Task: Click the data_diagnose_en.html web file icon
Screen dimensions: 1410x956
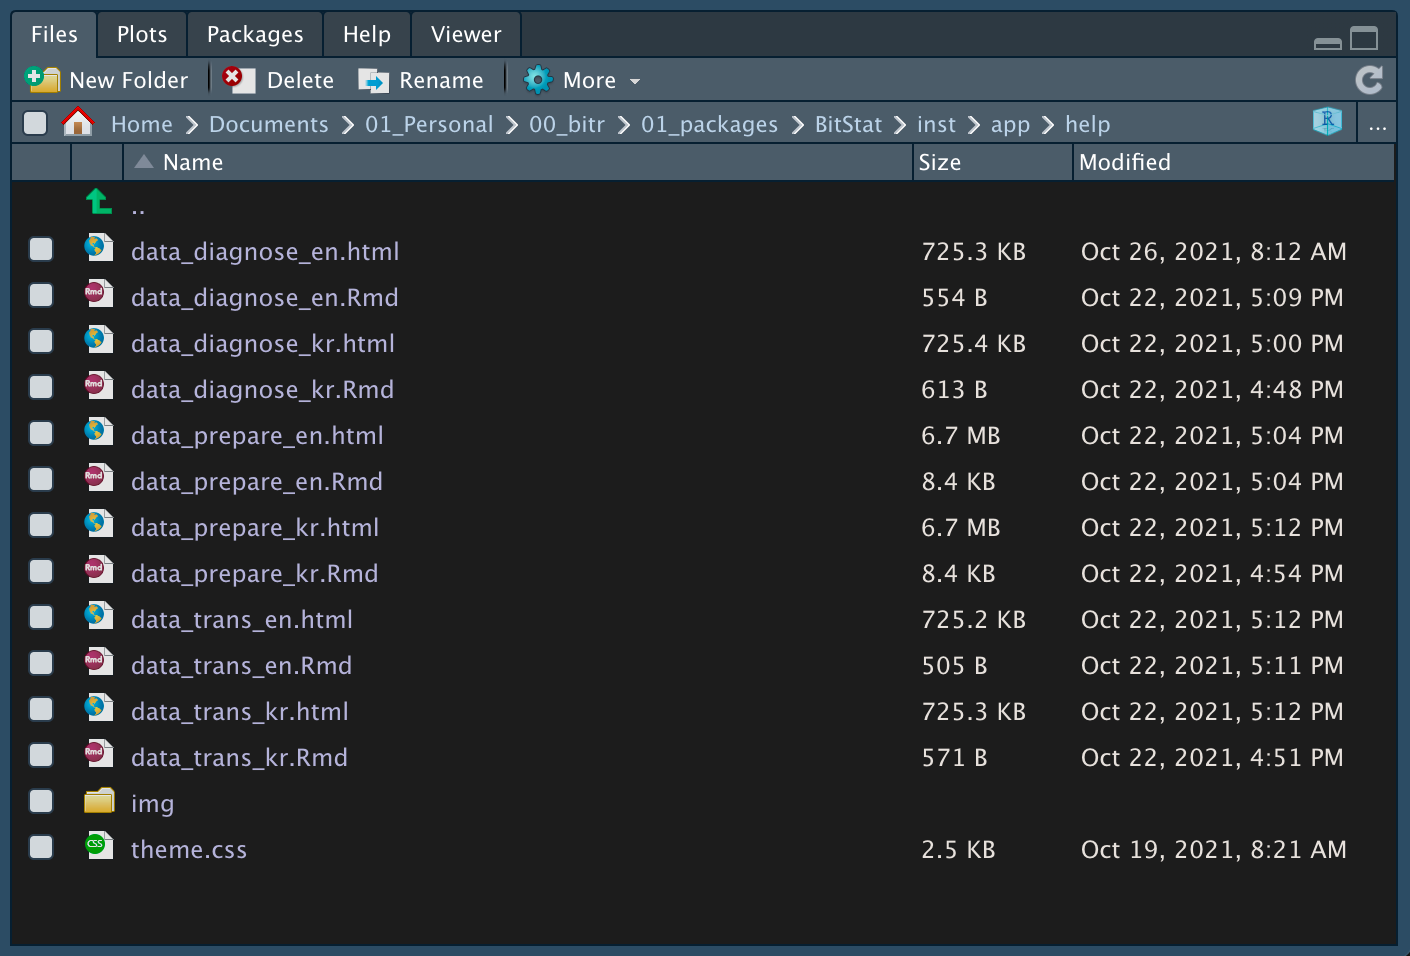Action: click(x=98, y=248)
